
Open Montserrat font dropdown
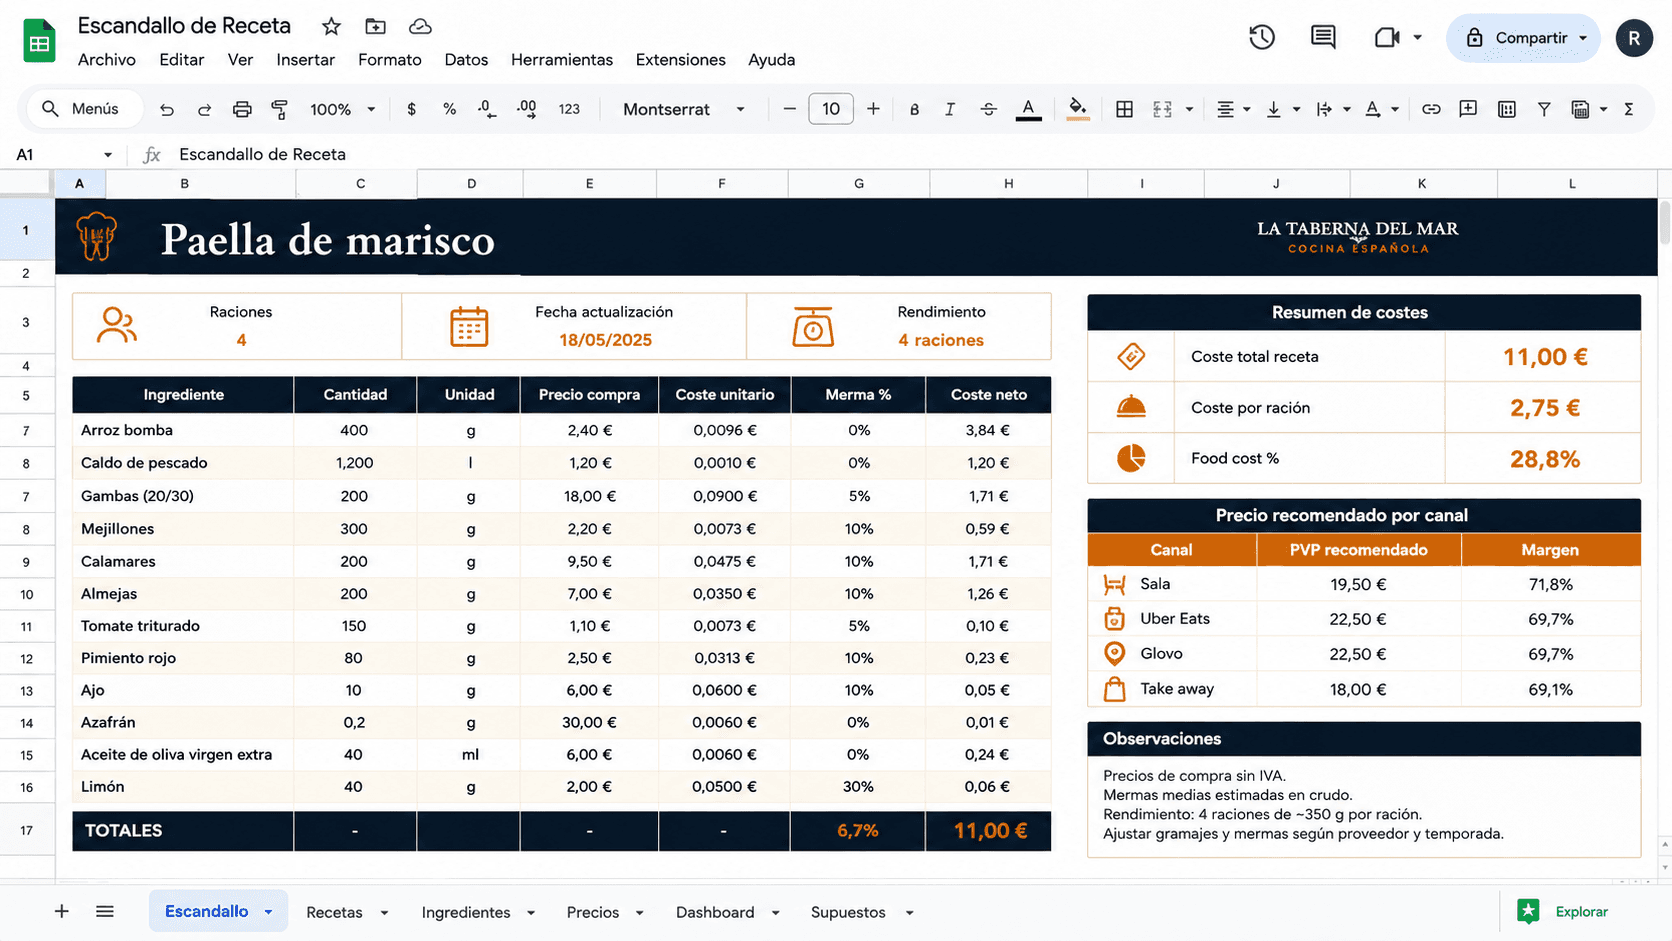[x=684, y=109]
